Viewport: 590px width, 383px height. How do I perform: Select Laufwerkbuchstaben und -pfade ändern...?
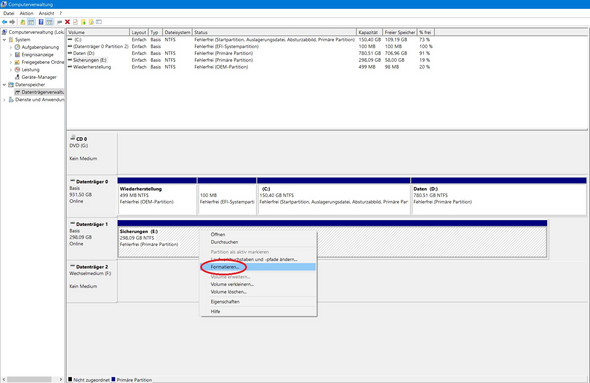[258, 259]
